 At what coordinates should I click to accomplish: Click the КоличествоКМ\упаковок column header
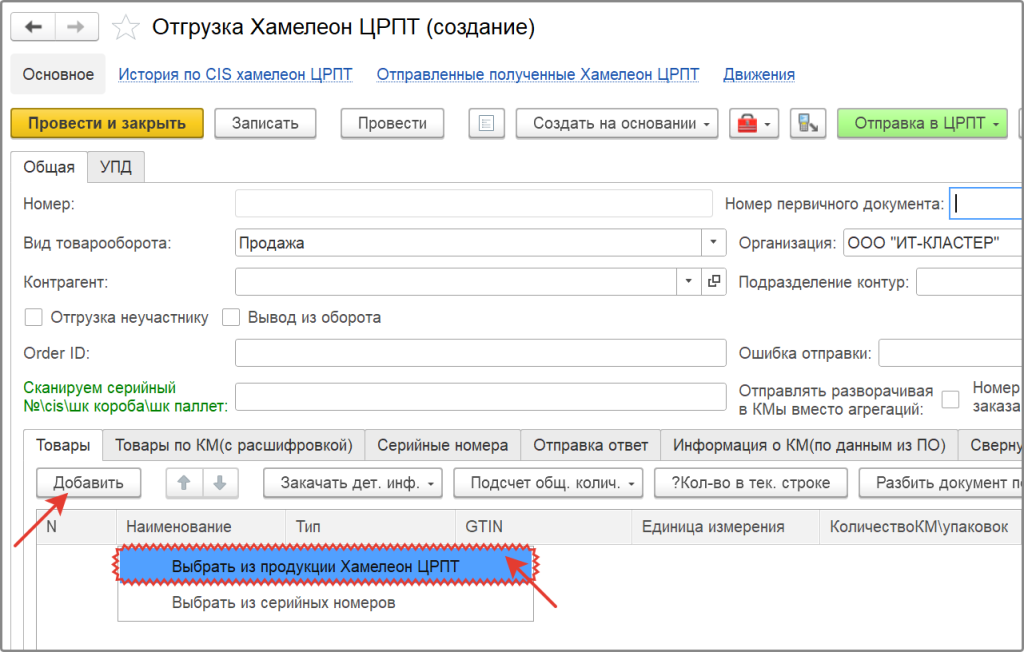(x=921, y=527)
